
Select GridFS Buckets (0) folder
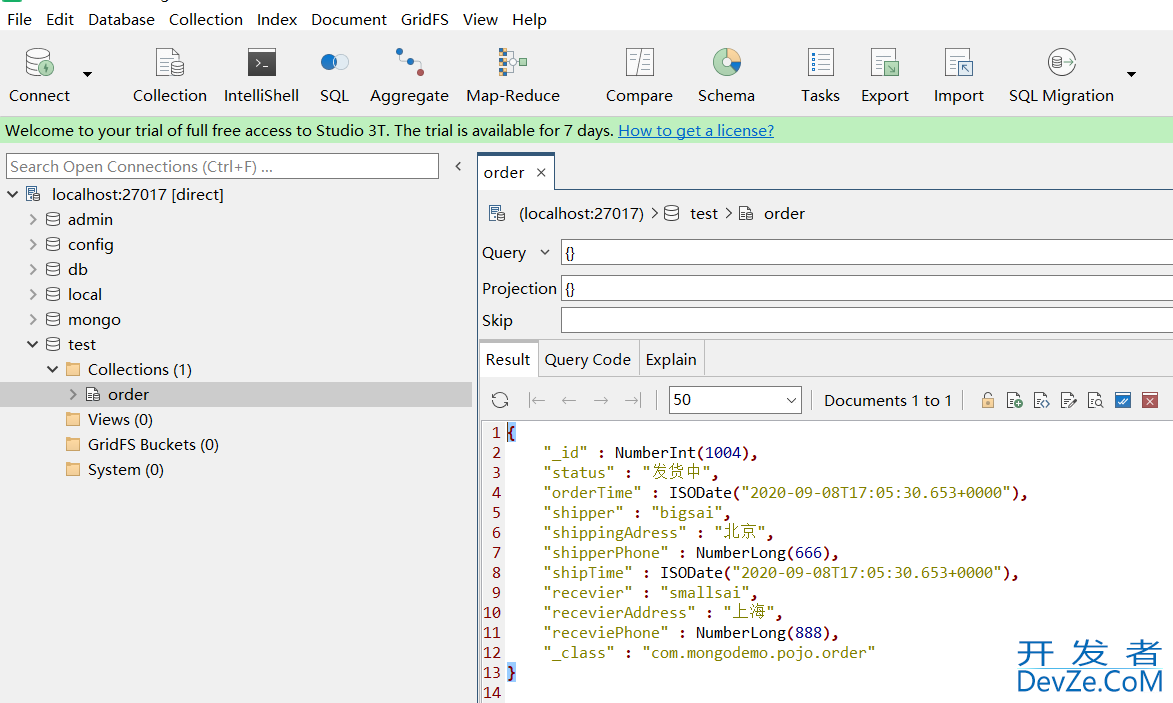[153, 444]
